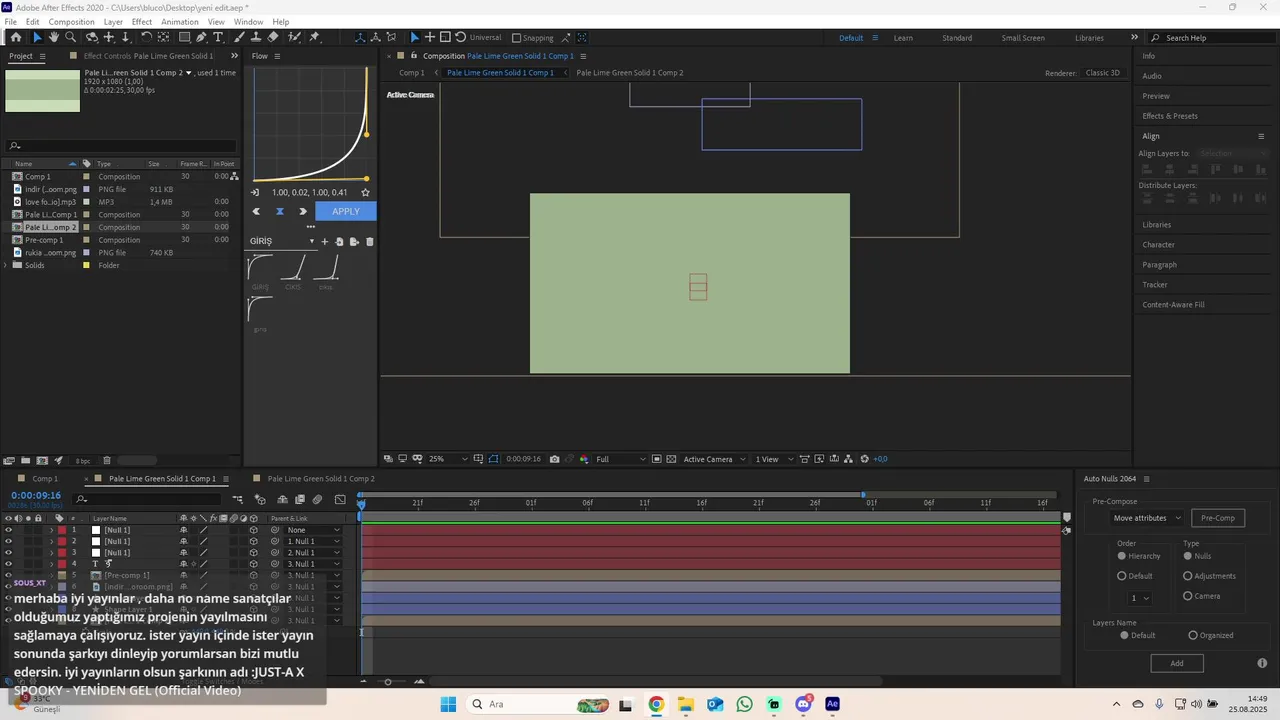Click the favorite star icon in Flow panel
The image size is (1280, 720).
coord(365,192)
